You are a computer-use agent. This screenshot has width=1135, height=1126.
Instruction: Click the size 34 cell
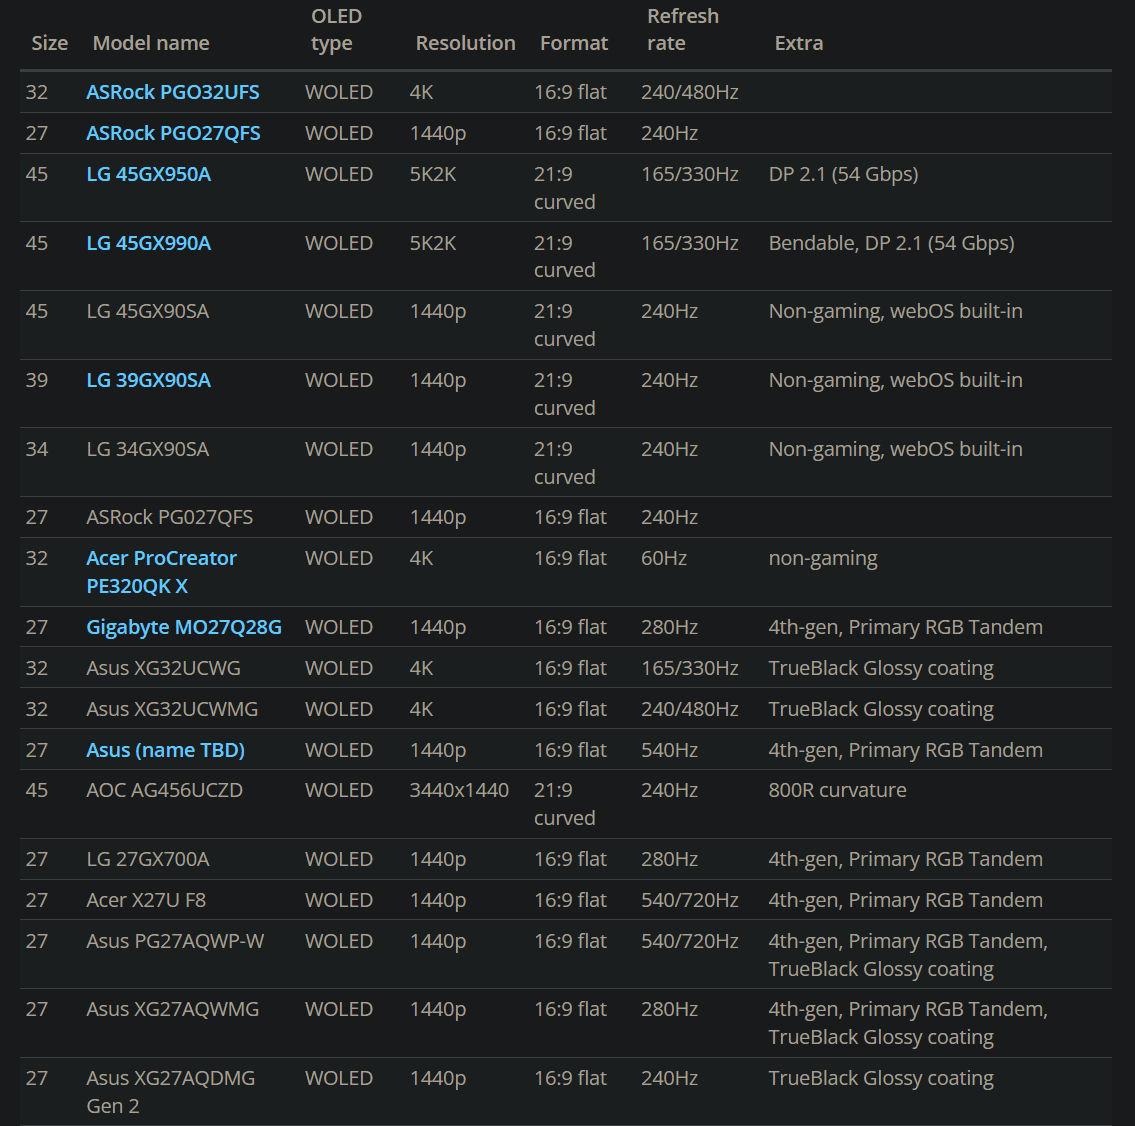[x=37, y=449]
